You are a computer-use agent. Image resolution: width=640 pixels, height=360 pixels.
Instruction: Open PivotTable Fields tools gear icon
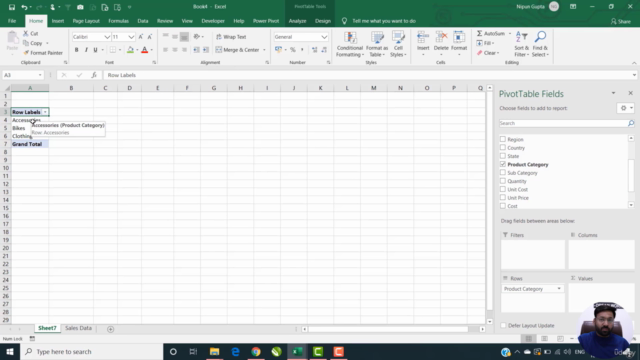[623, 108]
